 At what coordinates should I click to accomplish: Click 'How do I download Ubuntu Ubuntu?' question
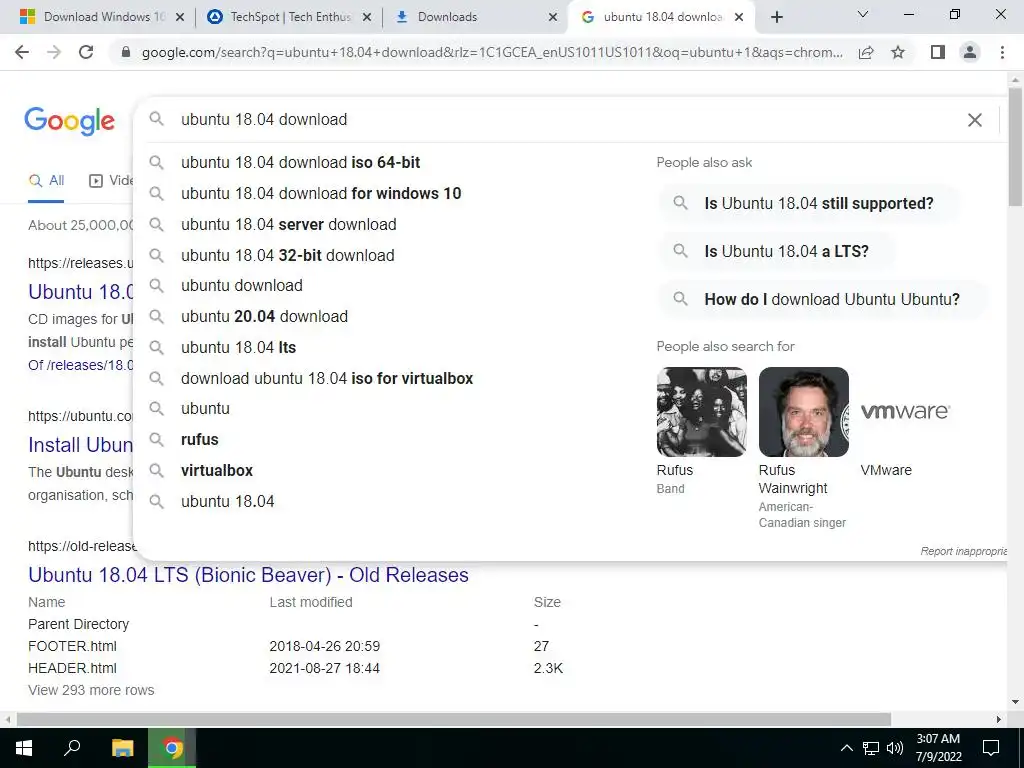[x=822, y=299]
